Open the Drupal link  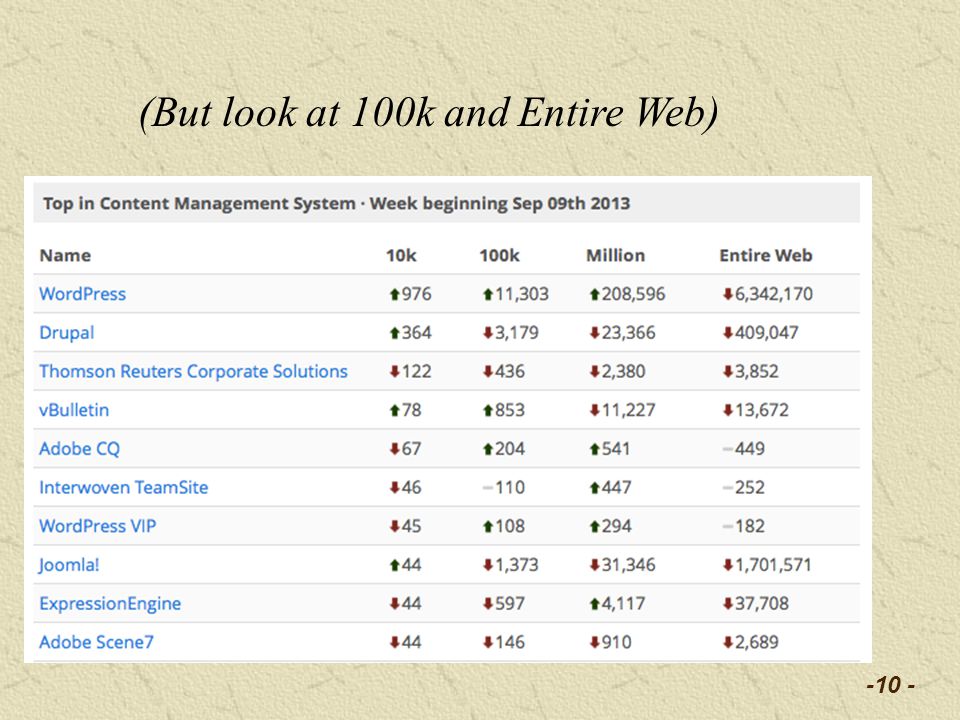pyautogui.click(x=67, y=332)
